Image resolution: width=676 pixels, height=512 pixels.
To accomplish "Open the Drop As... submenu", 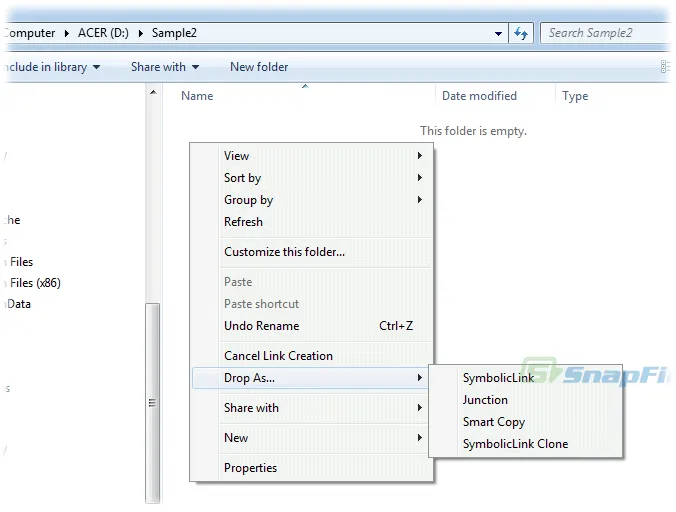I will 311,378.
